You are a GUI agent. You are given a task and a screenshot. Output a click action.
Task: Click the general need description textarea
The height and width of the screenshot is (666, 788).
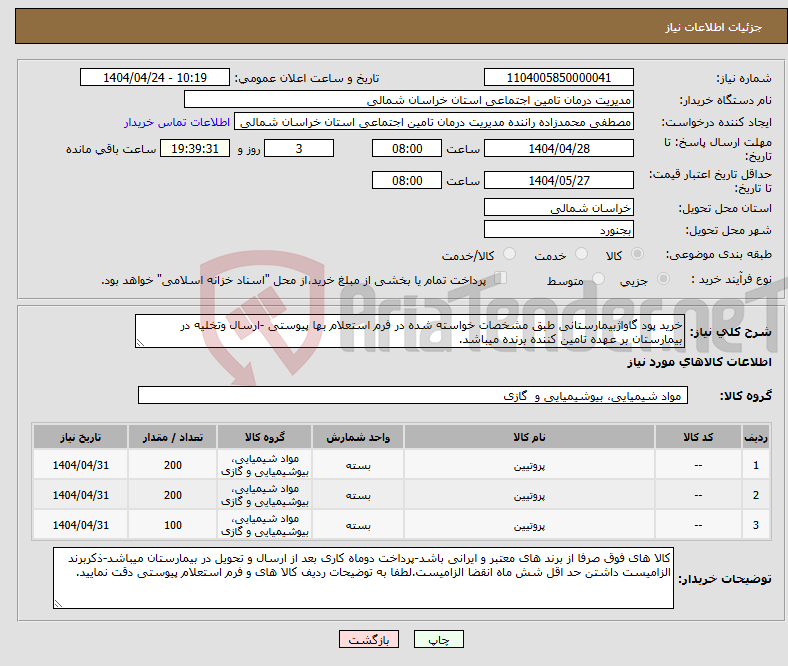click(410, 332)
